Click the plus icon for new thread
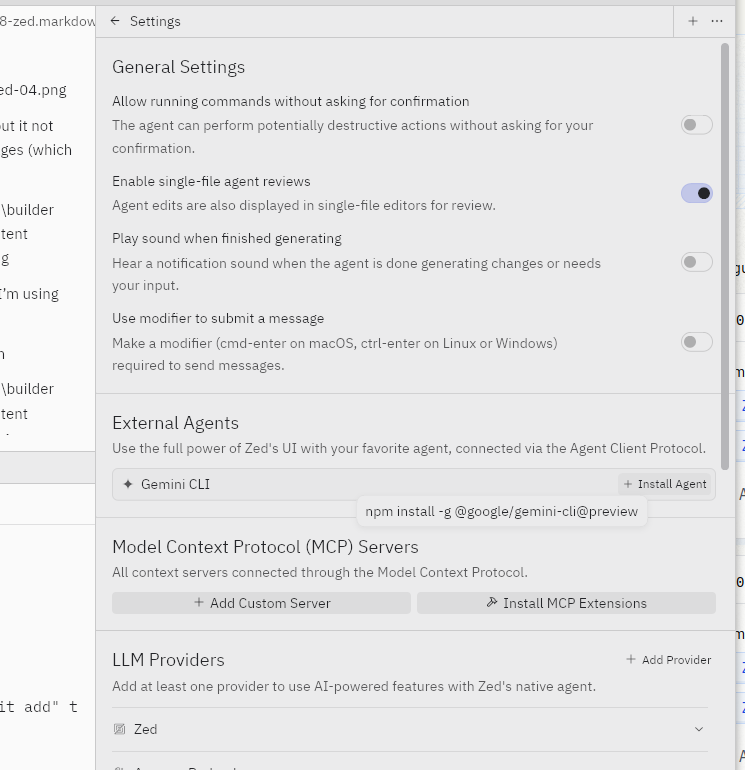The height and width of the screenshot is (770, 745). point(692,21)
